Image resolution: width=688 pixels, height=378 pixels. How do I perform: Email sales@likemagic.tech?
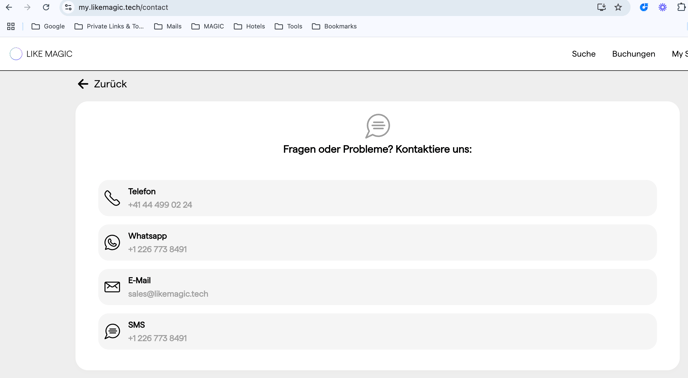pyautogui.click(x=168, y=294)
